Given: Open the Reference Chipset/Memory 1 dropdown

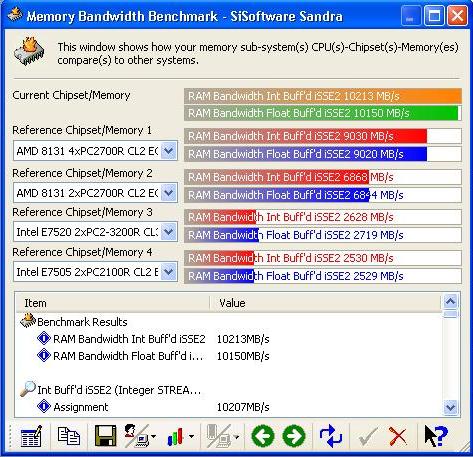Looking at the screenshot, I should 169,151.
